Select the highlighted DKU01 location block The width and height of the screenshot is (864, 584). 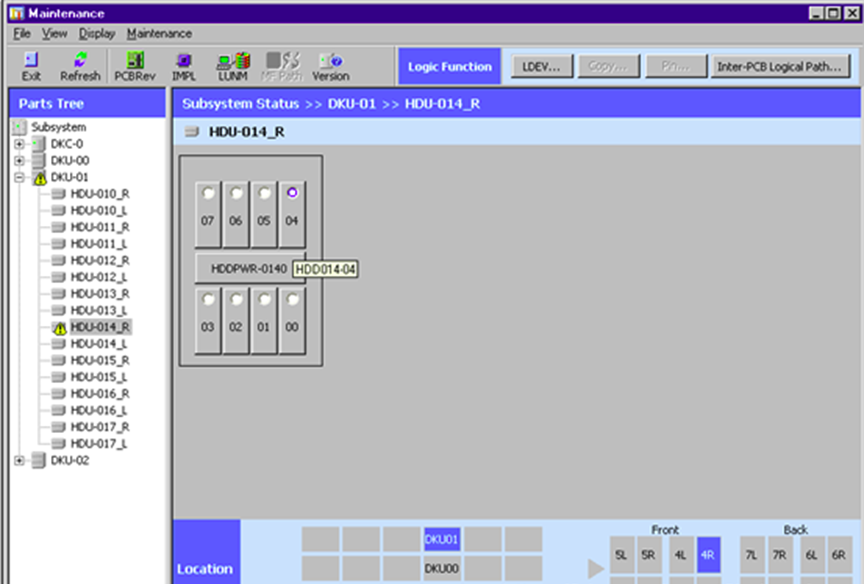tap(441, 540)
